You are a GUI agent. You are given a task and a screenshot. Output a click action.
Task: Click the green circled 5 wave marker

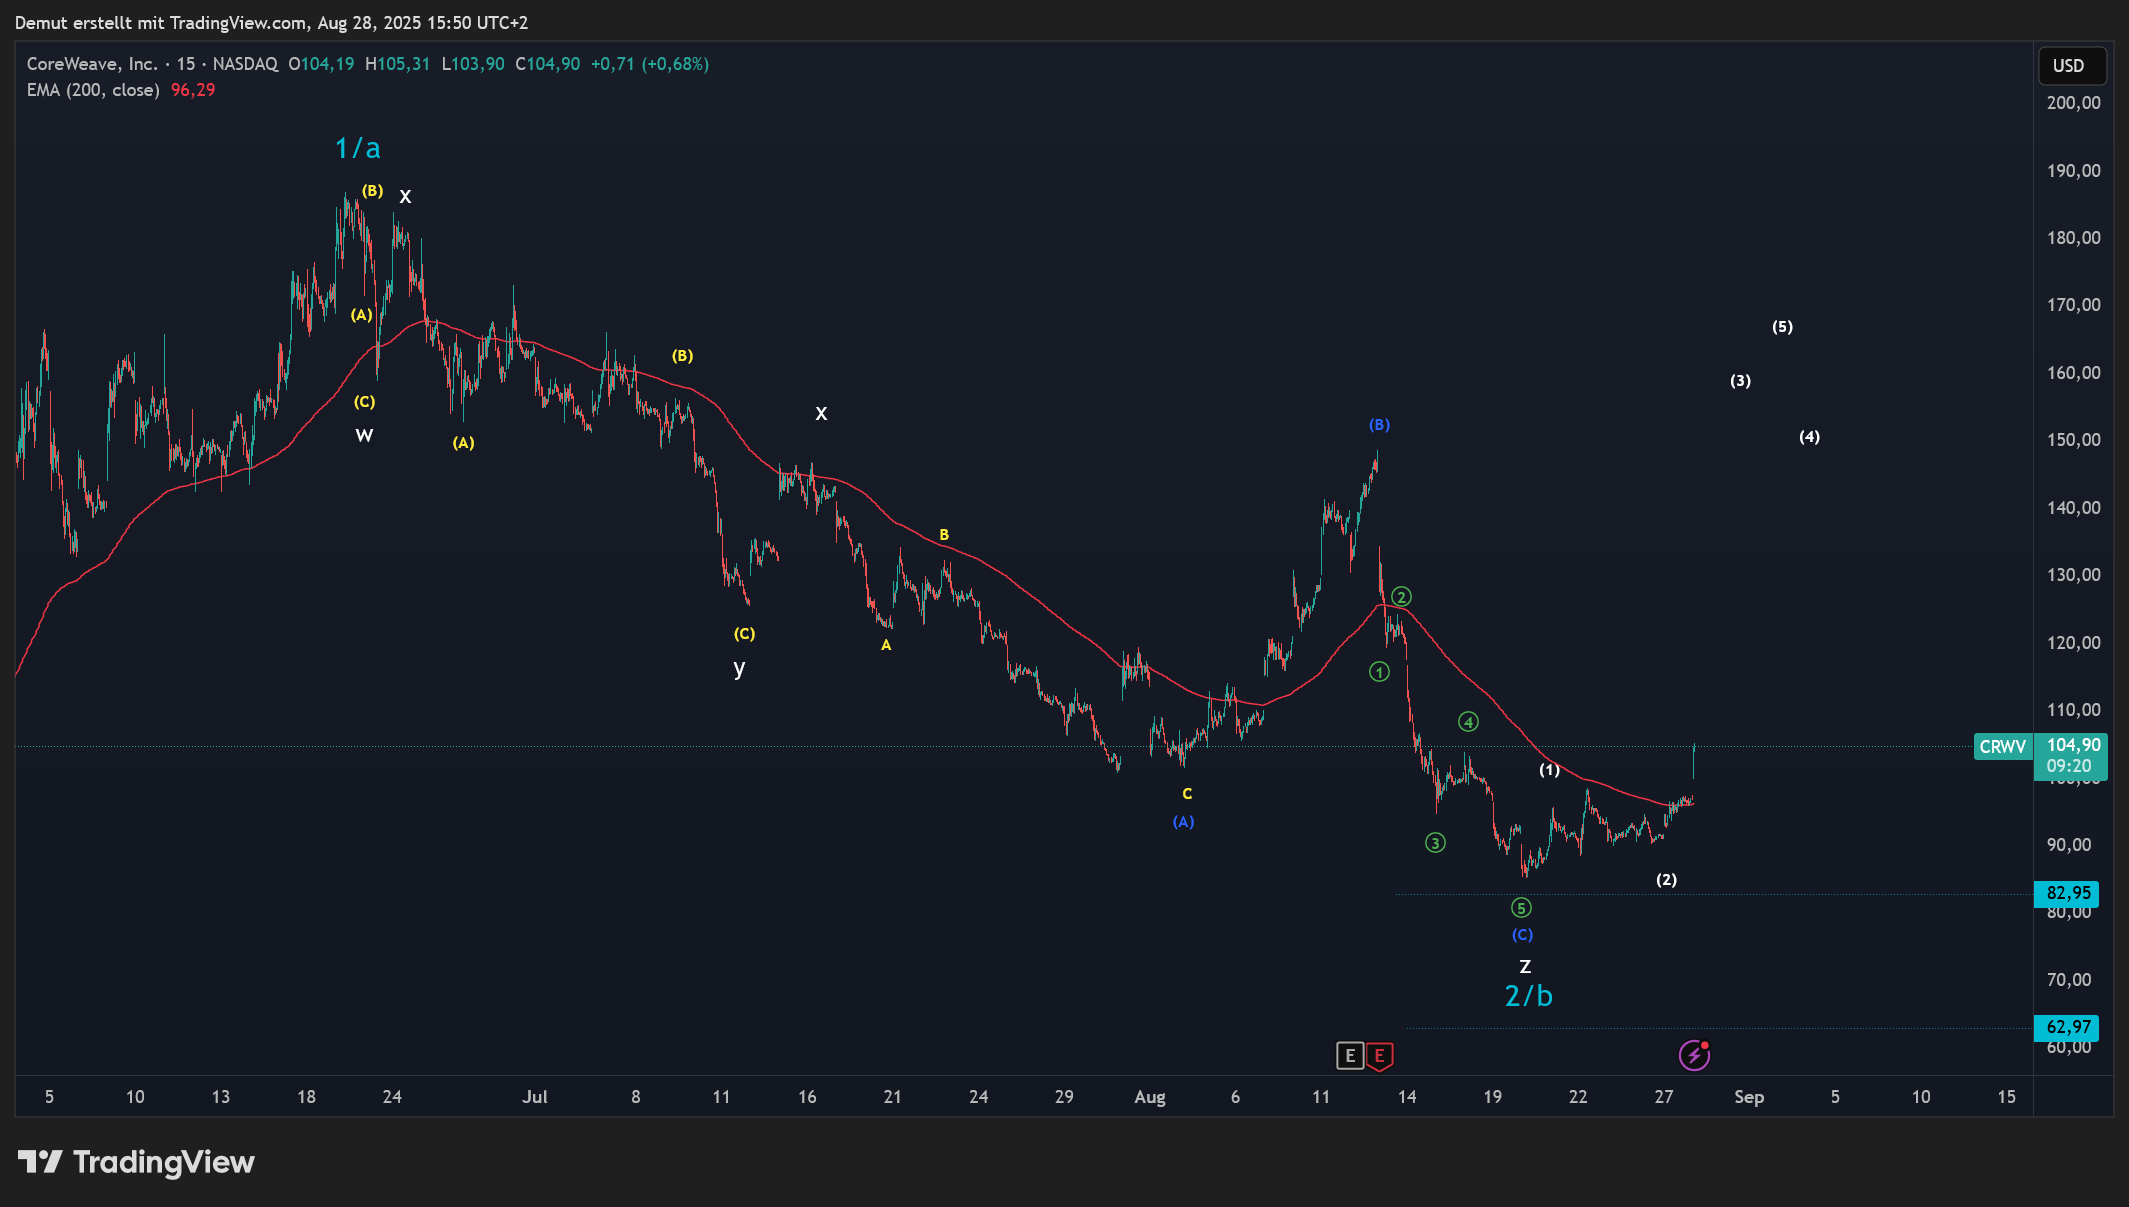(x=1521, y=908)
